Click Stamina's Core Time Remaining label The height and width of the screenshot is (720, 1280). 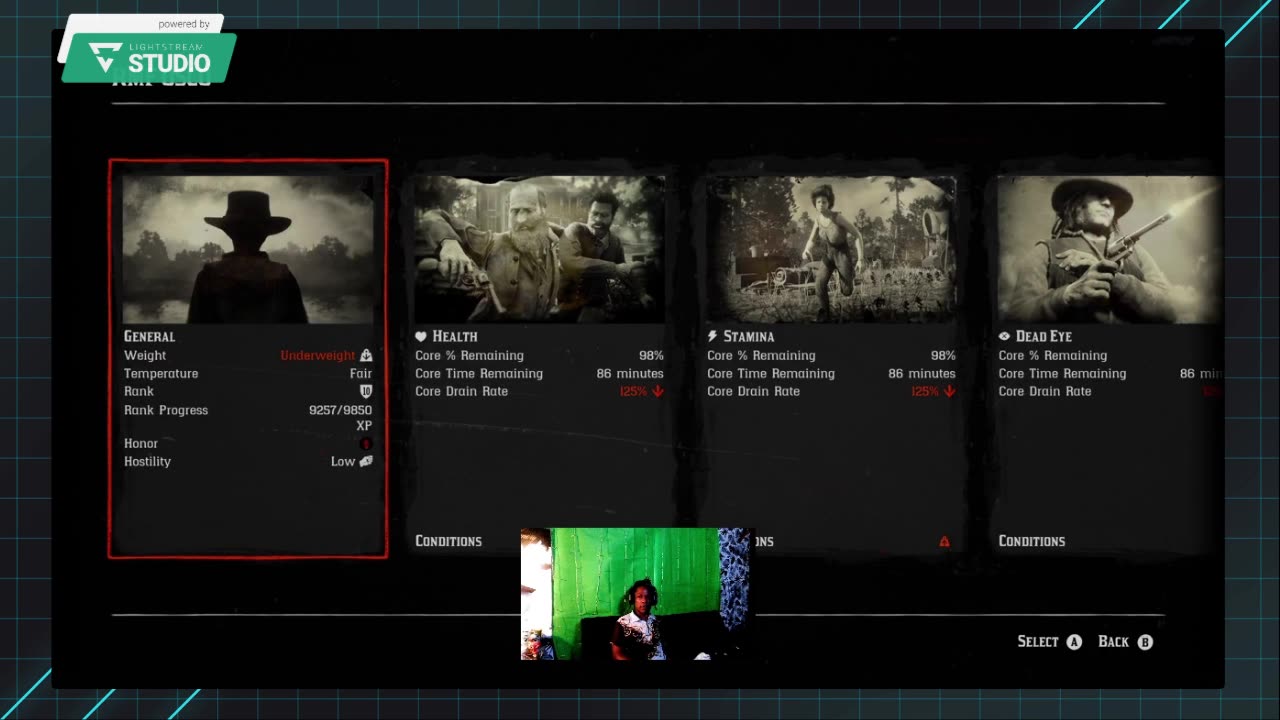click(771, 373)
